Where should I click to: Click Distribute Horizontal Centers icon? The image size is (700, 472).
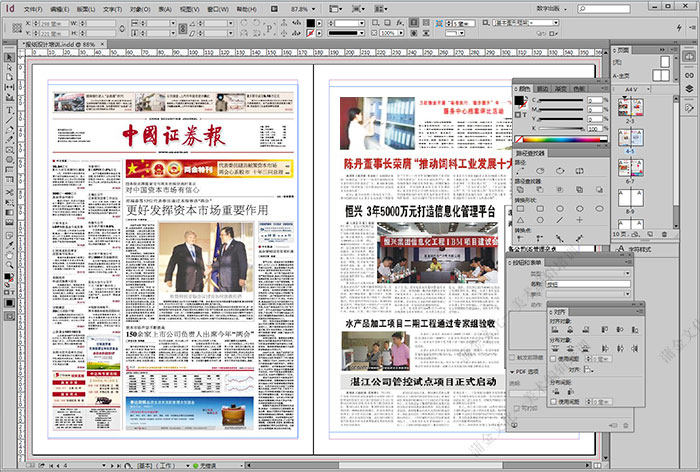point(620,348)
